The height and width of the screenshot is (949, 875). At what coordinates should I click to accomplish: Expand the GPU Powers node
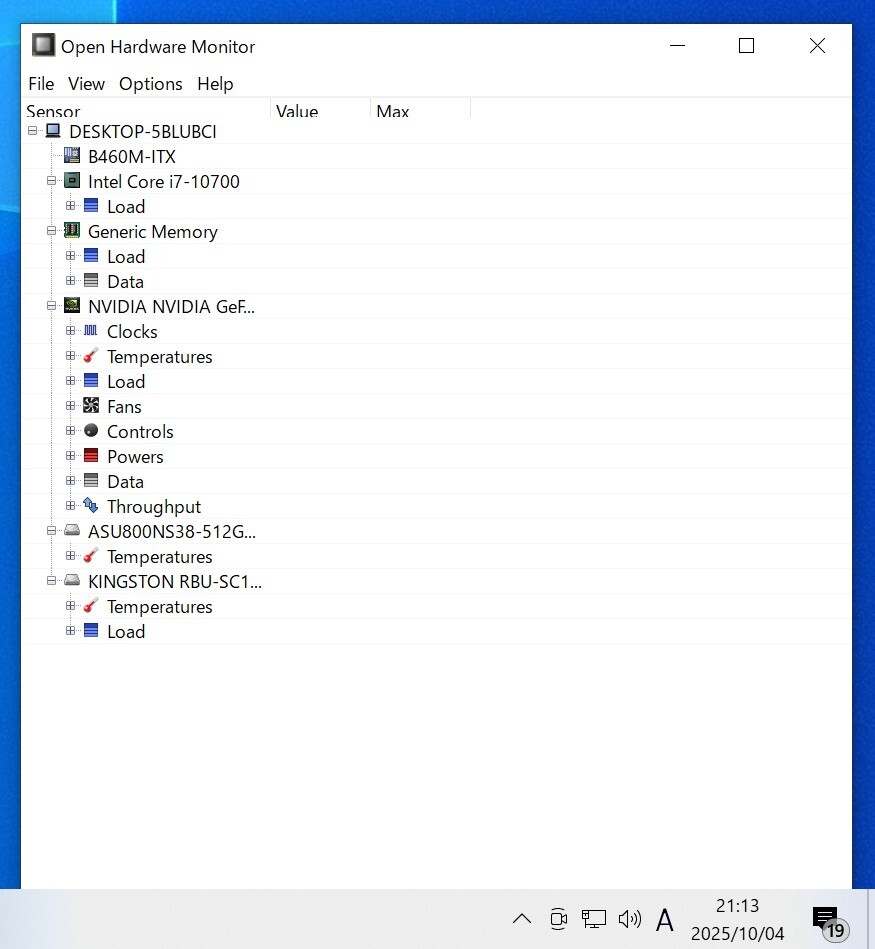click(71, 456)
